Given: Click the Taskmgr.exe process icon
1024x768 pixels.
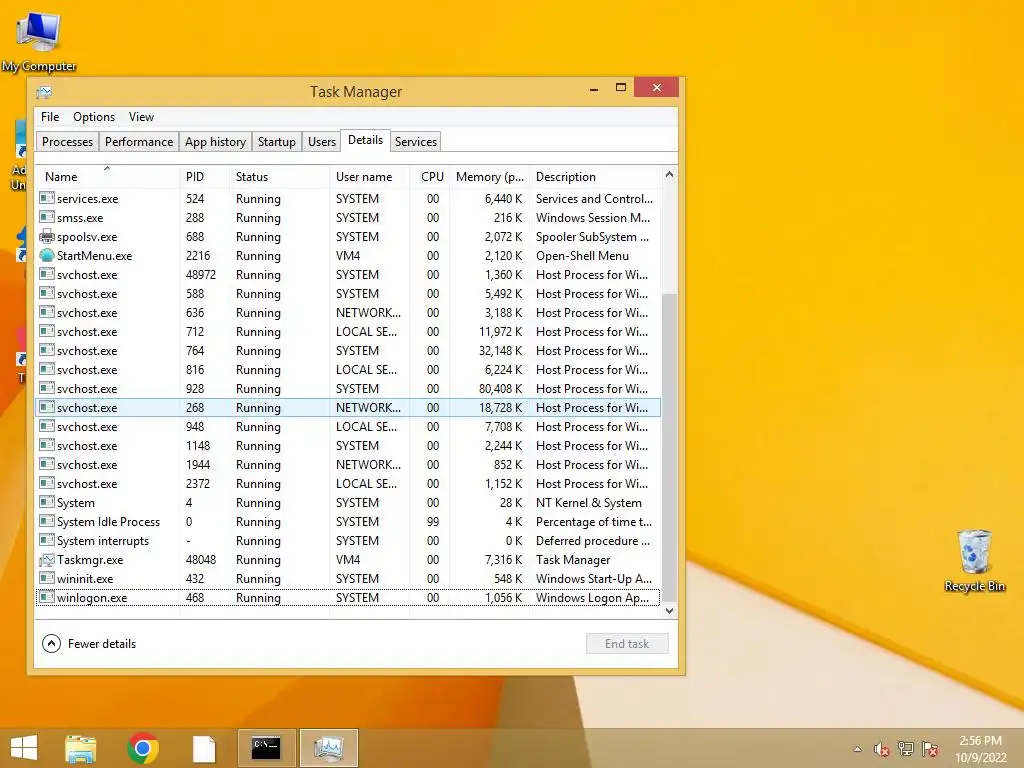Looking at the screenshot, I should coord(46,560).
